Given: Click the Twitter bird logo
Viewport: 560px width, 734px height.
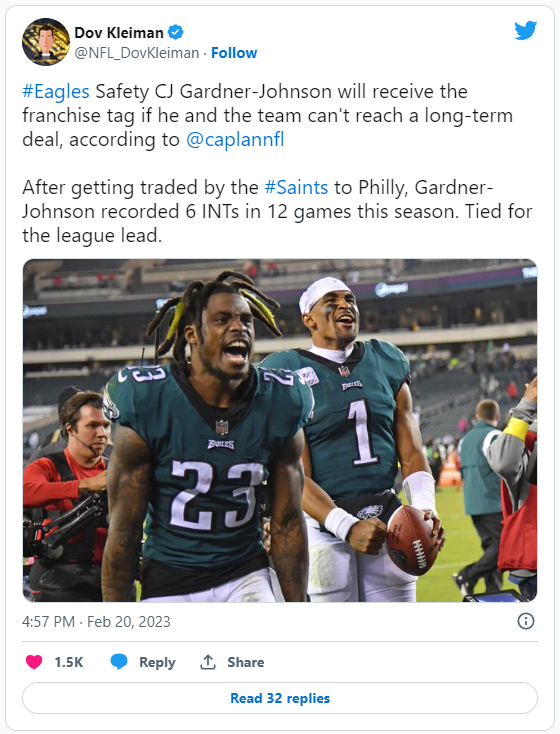Looking at the screenshot, I should (x=525, y=30).
